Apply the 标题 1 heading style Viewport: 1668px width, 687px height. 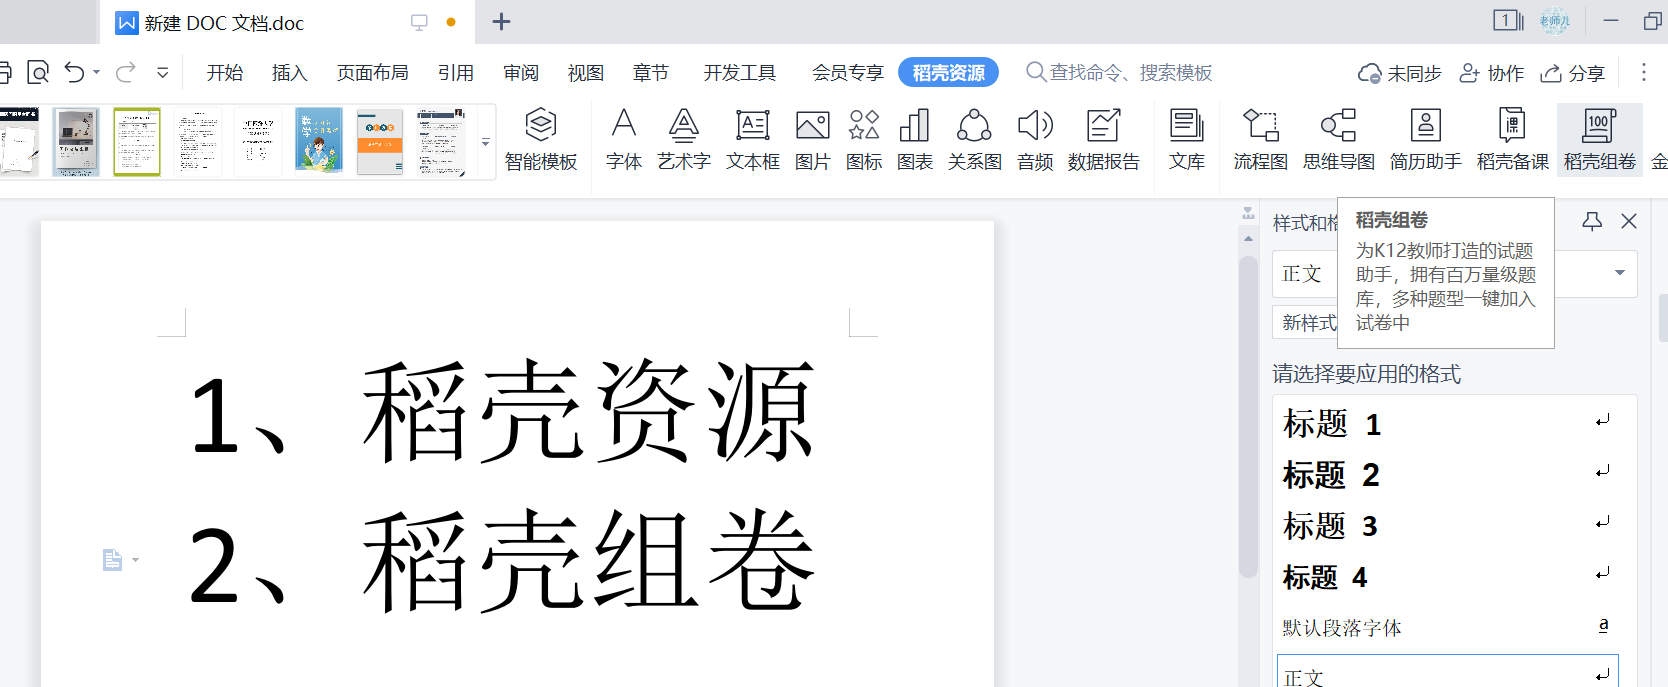coord(1446,424)
